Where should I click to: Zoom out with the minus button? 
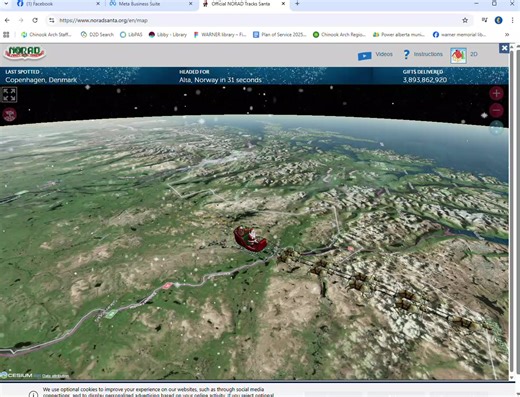[496, 110]
